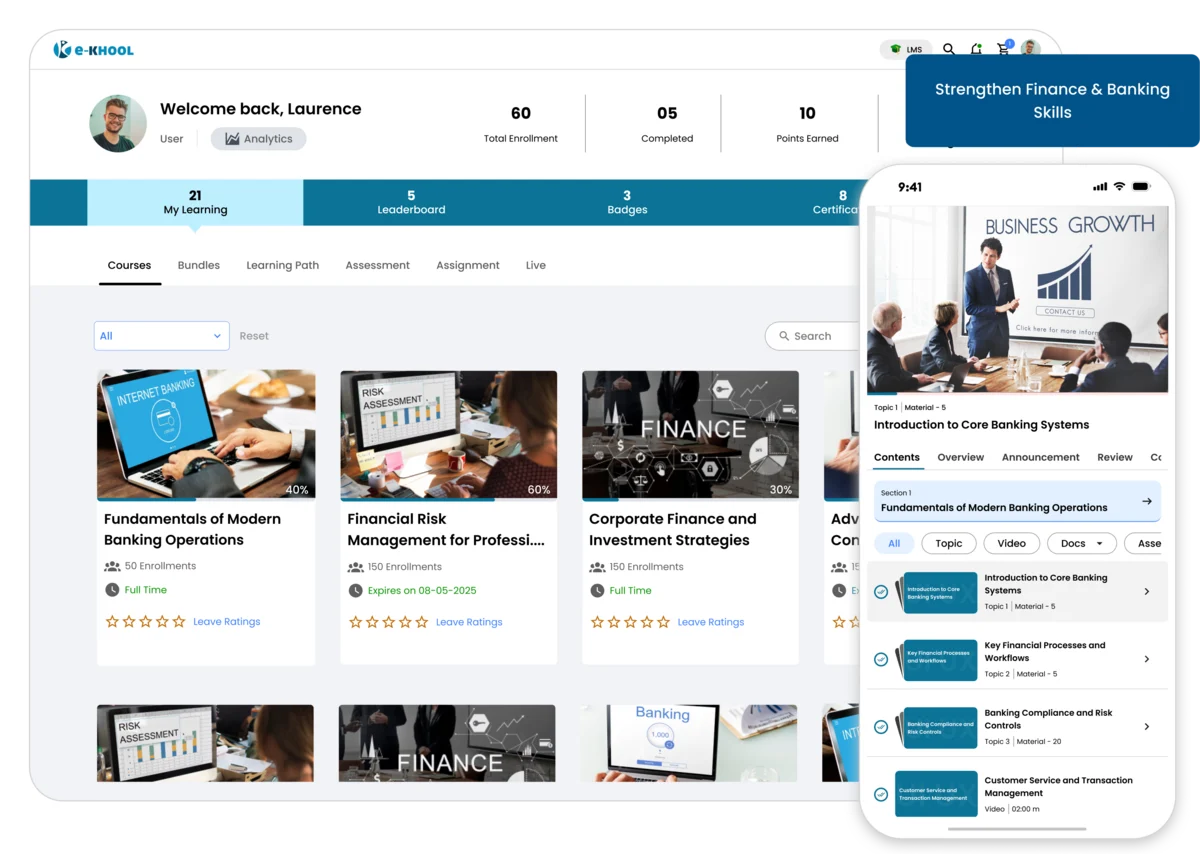Click the Full Time clock icon on Corporate Finance

click(x=597, y=590)
